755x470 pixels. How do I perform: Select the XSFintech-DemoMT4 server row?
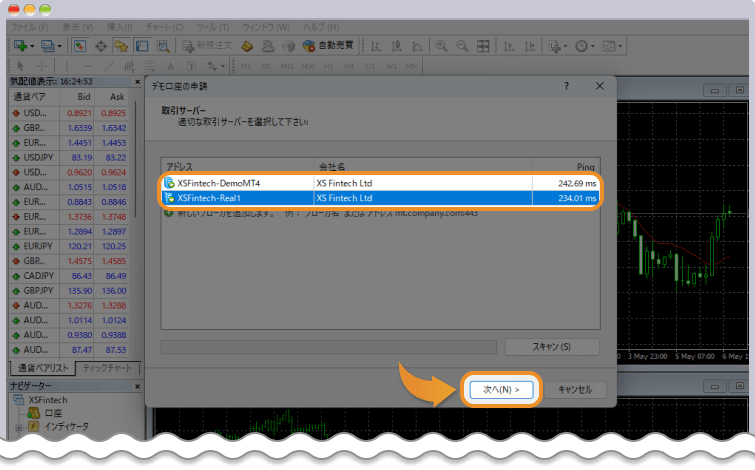[380, 183]
